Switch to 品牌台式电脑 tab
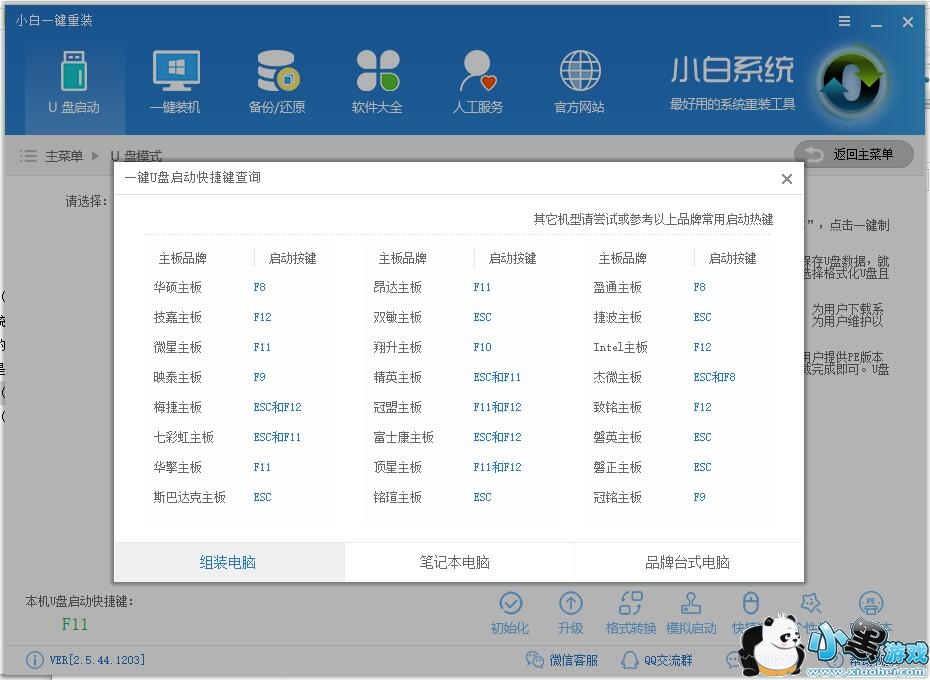This screenshot has height=680, width=930. [689, 562]
